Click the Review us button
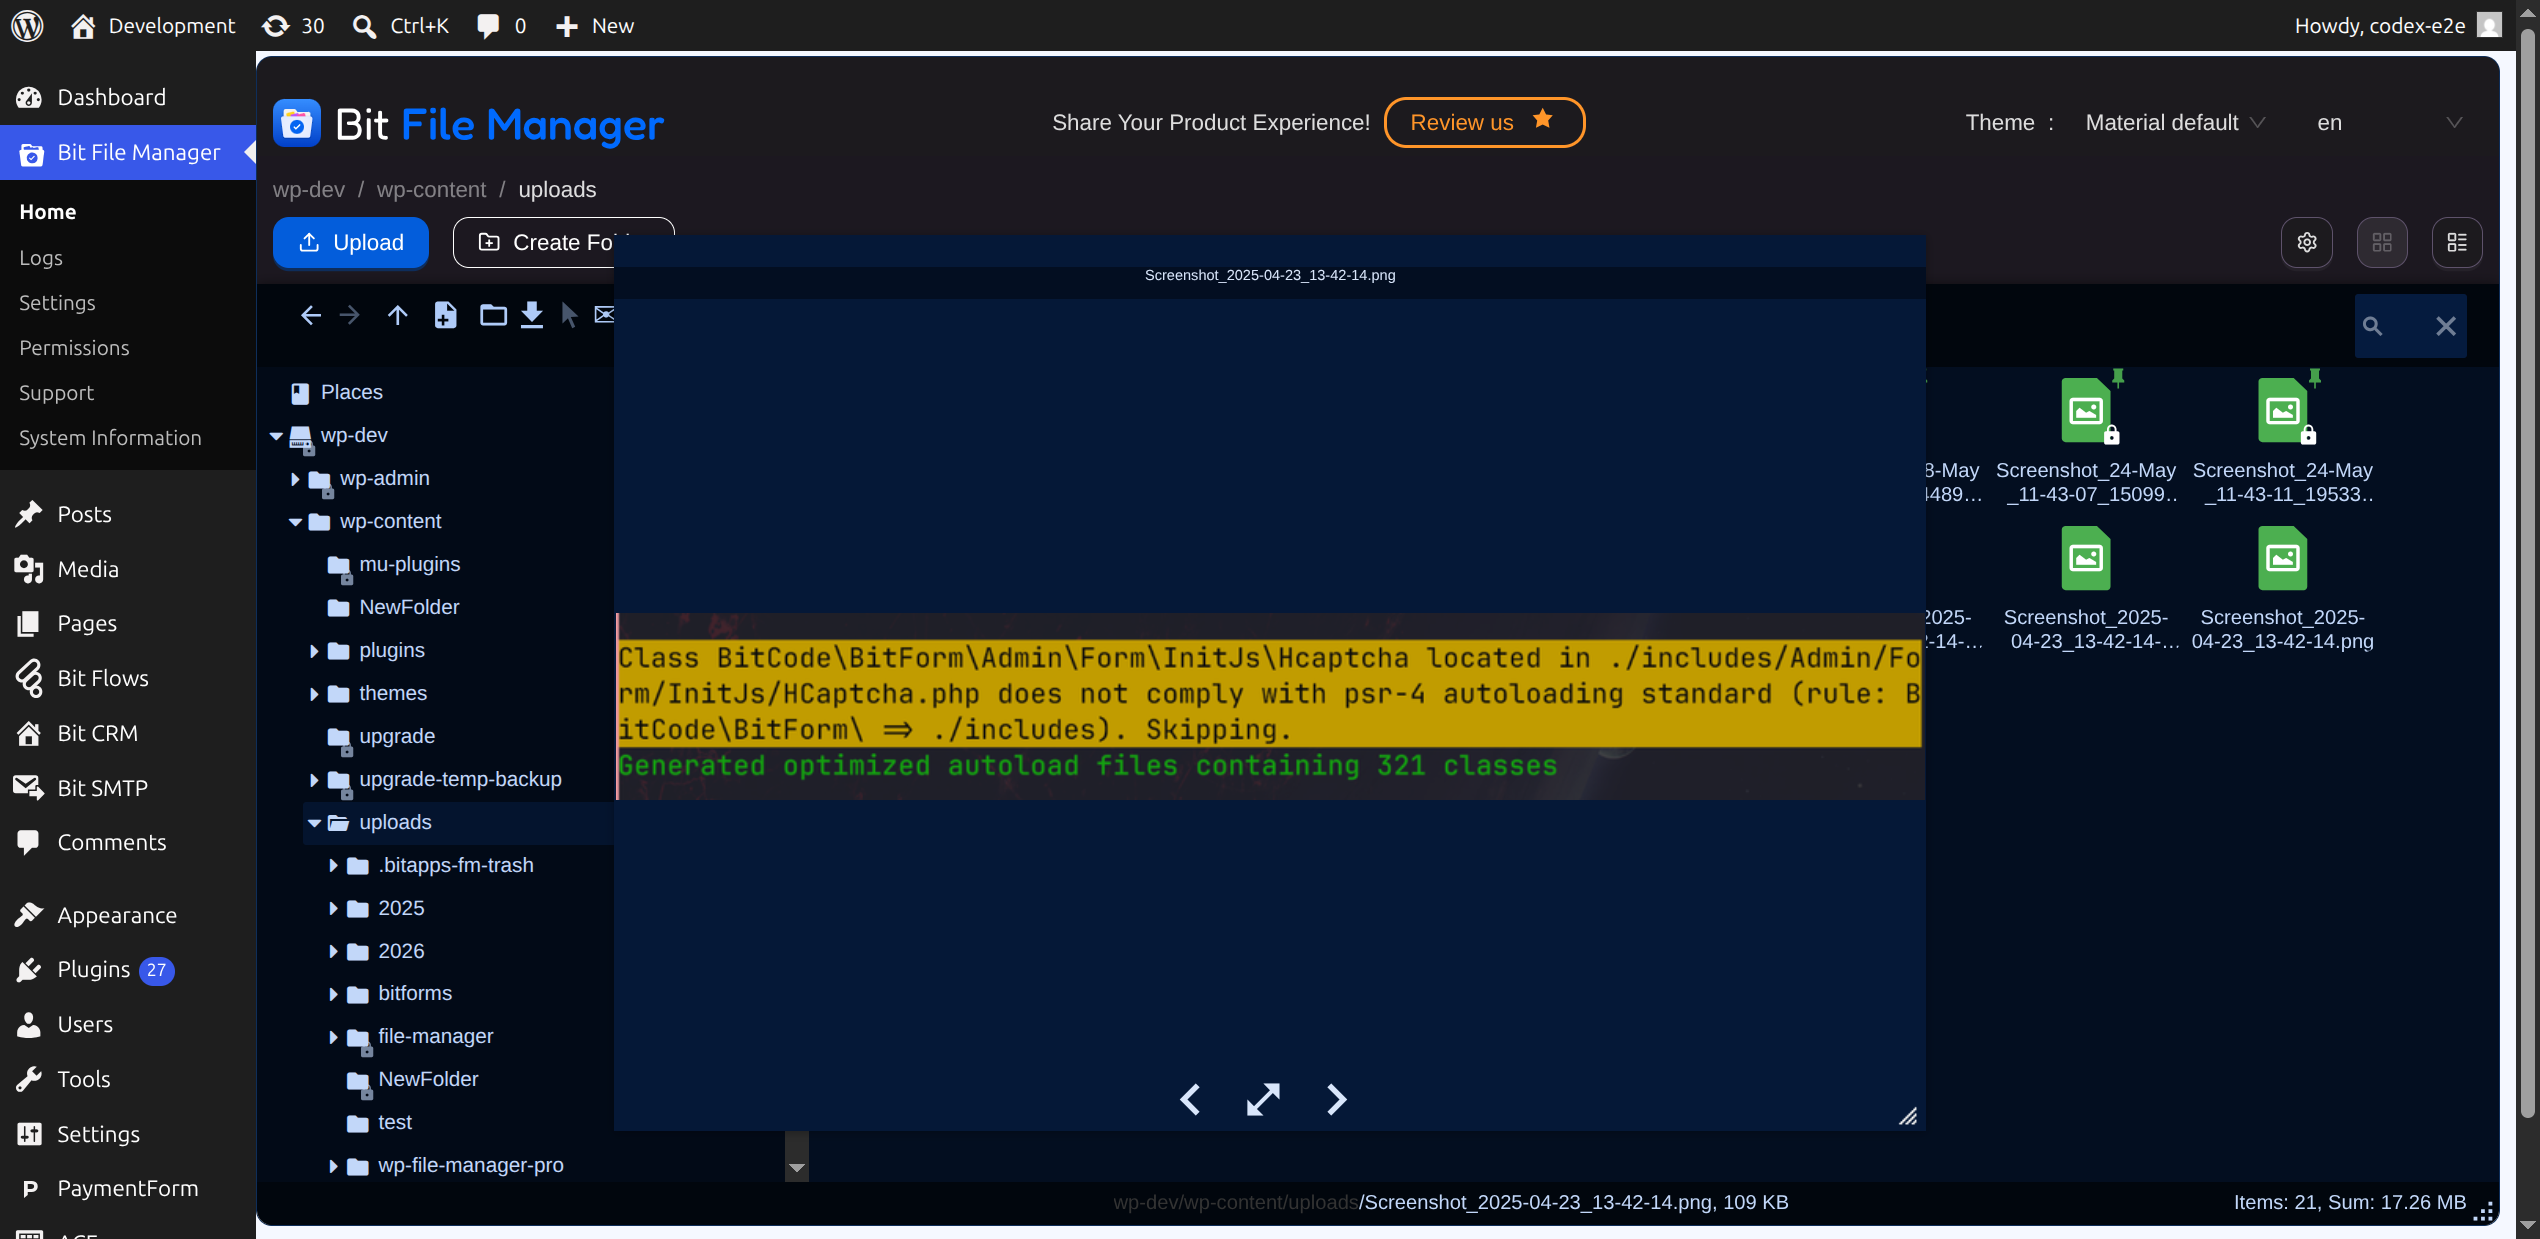Screen dimensions: 2540x1239 coord(1484,122)
